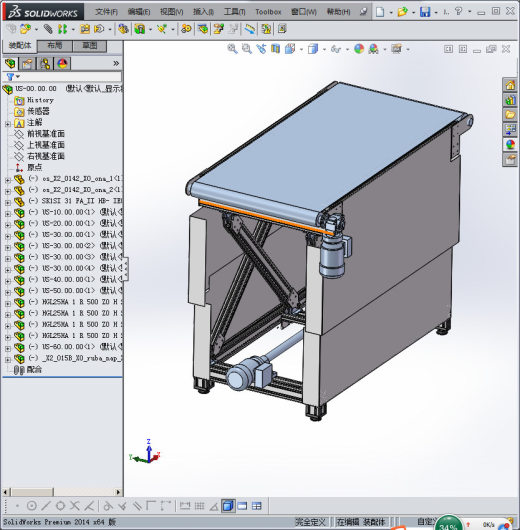520x530 pixels.
Task: Click the New document icon
Action: (380, 12)
